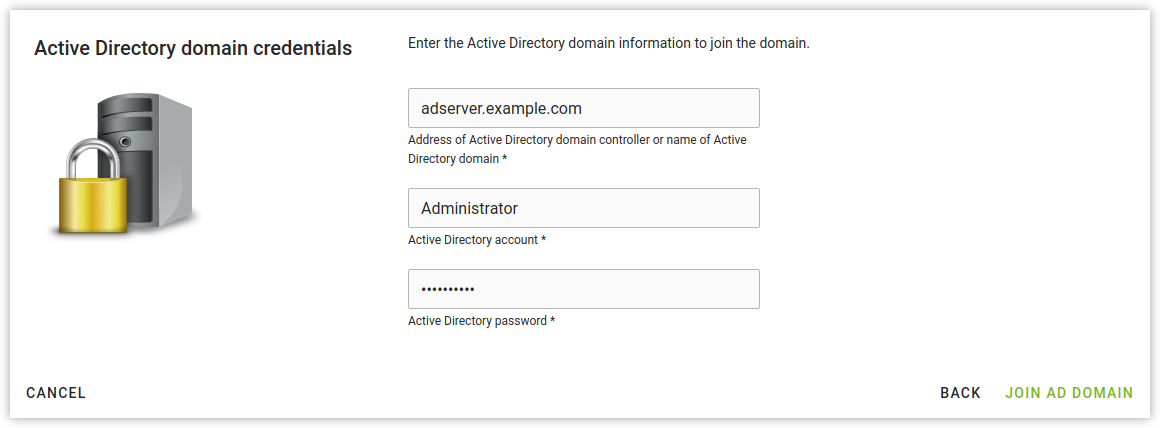The height and width of the screenshot is (428, 1160).
Task: Click the 'Active Directory account *' label
Action: click(x=477, y=240)
